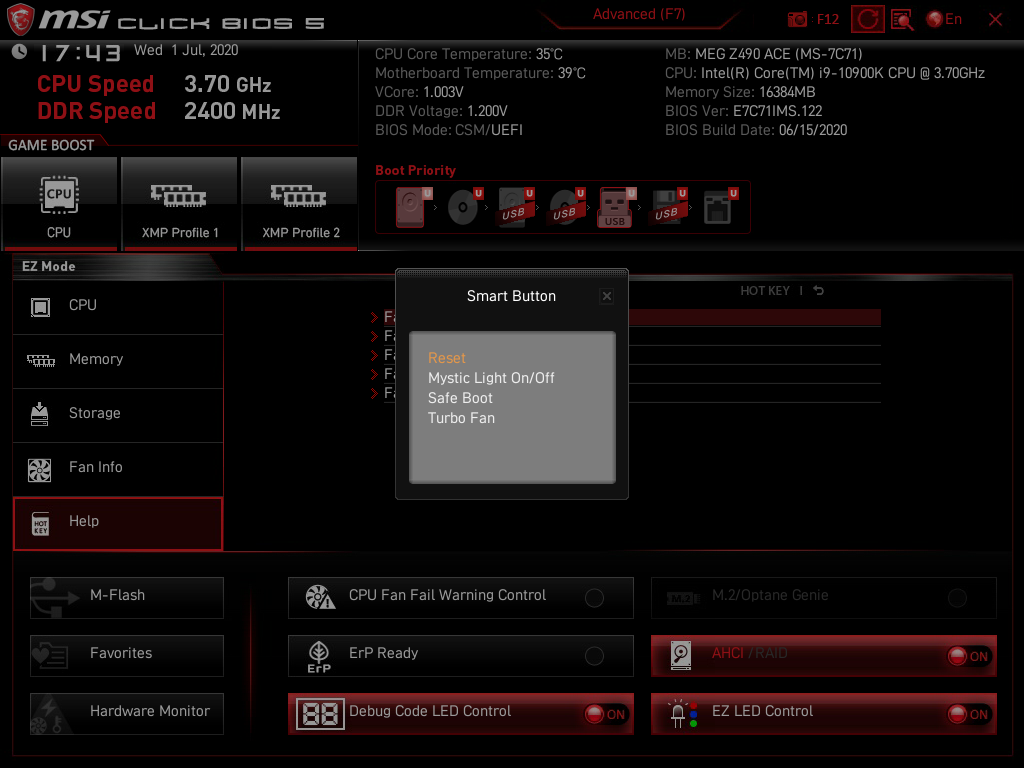Toggle the ErP Ready switch
1024x768 pixels.
click(x=594, y=656)
